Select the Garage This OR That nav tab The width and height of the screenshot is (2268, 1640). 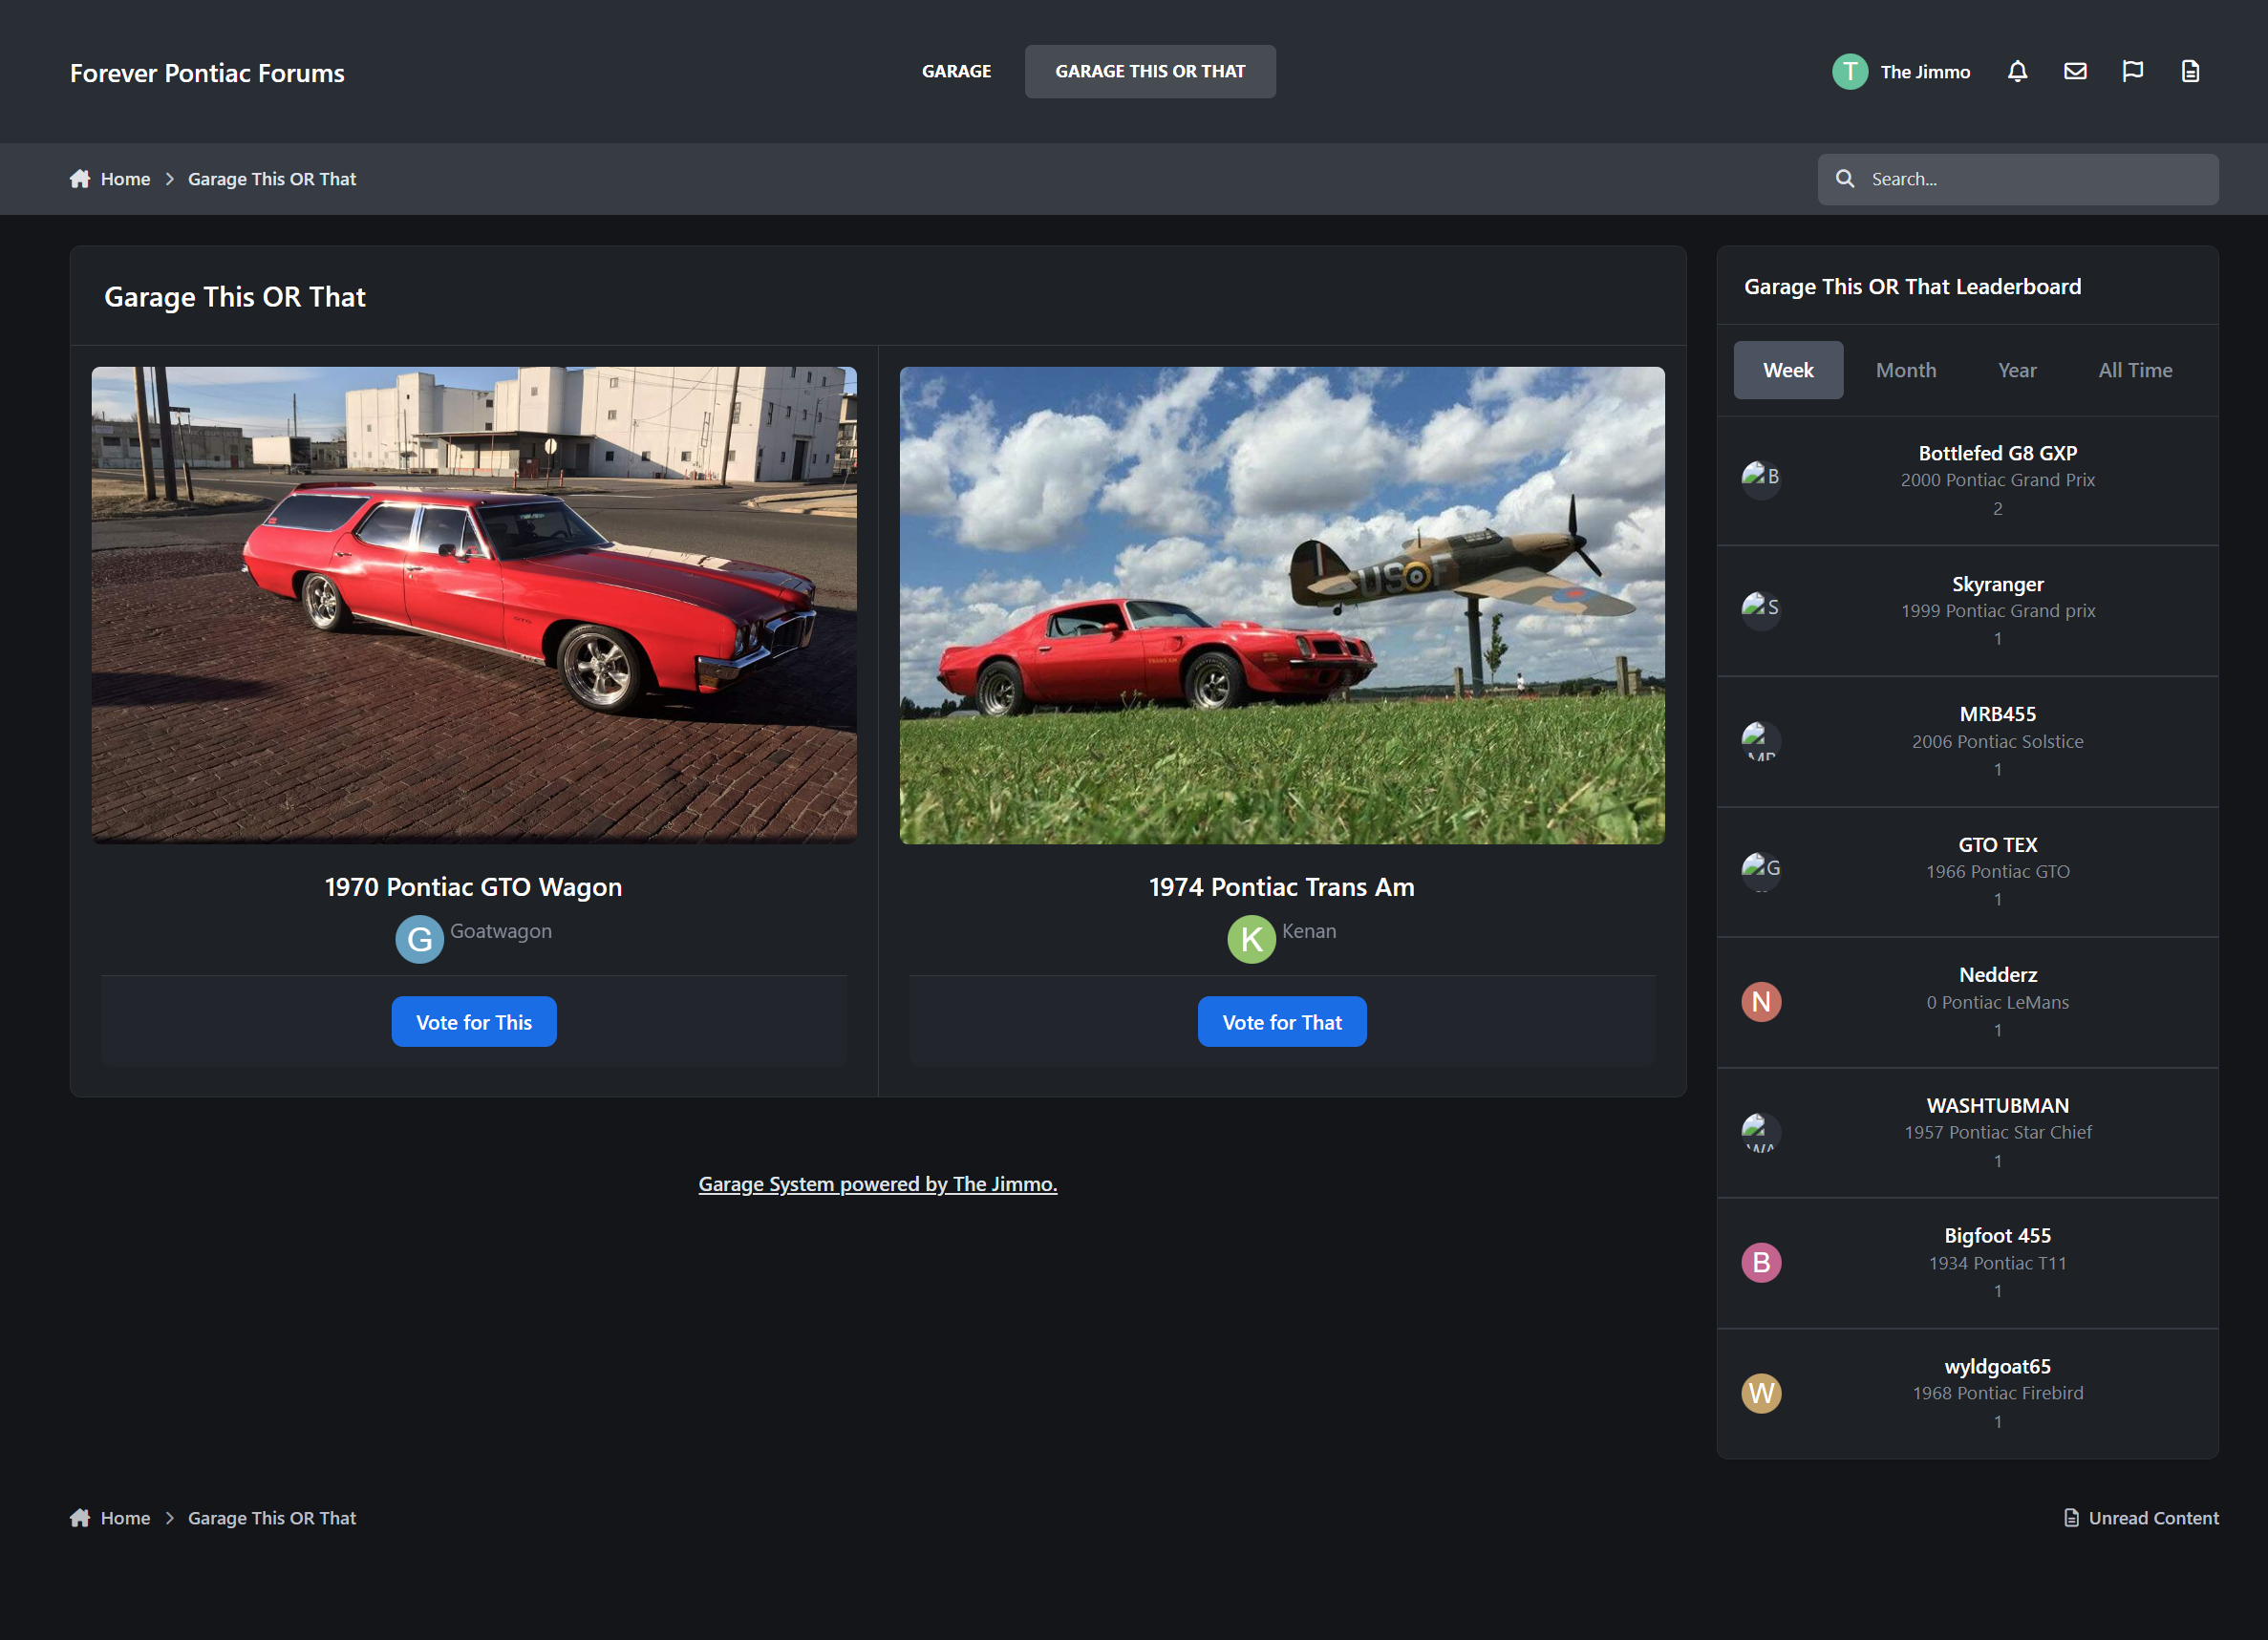pos(1150,71)
